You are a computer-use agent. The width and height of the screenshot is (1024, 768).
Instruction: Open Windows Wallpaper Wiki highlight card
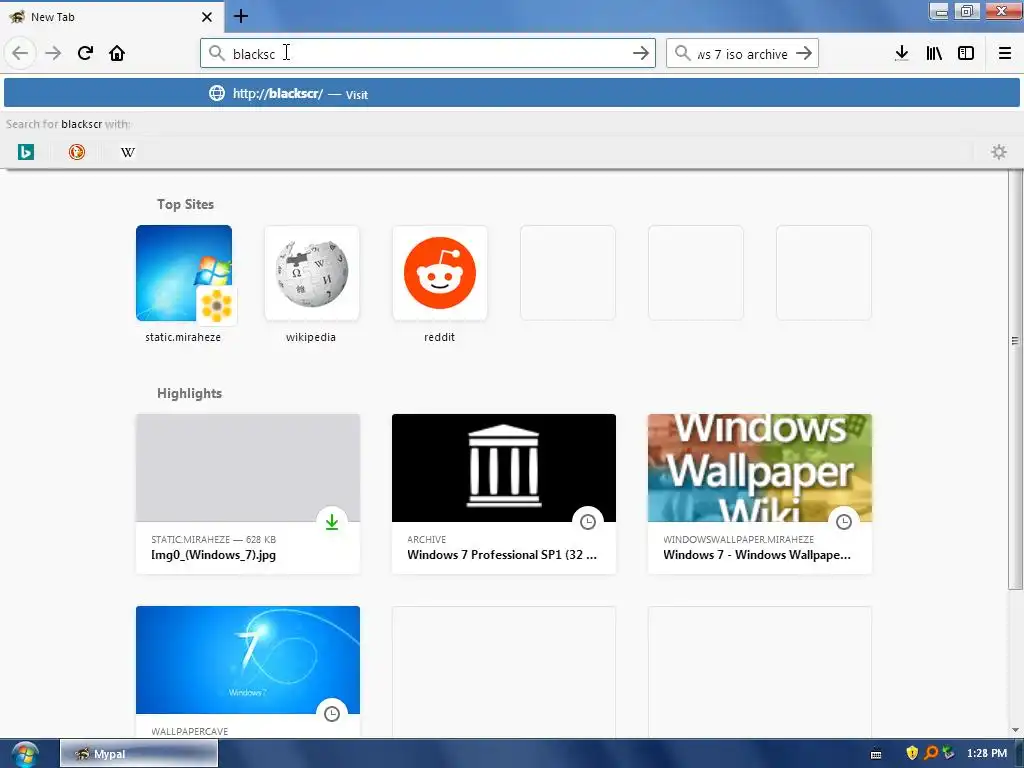[760, 494]
